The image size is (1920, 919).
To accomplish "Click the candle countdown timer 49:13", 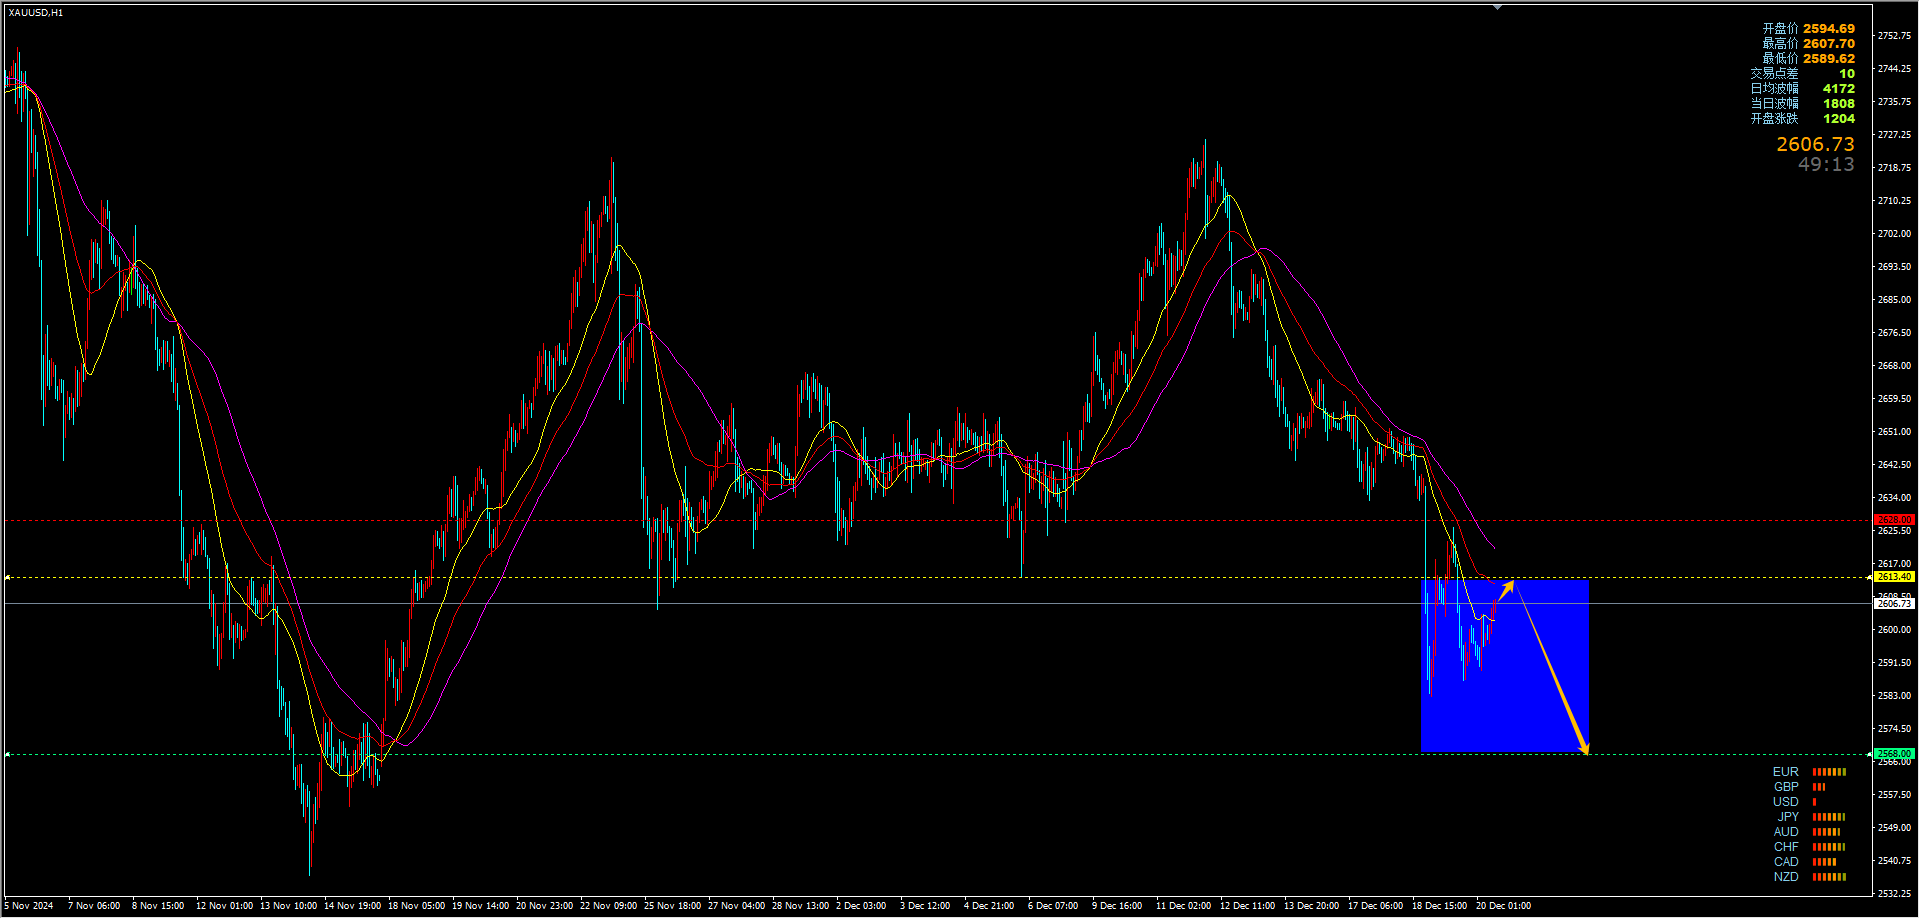I will (x=1826, y=165).
